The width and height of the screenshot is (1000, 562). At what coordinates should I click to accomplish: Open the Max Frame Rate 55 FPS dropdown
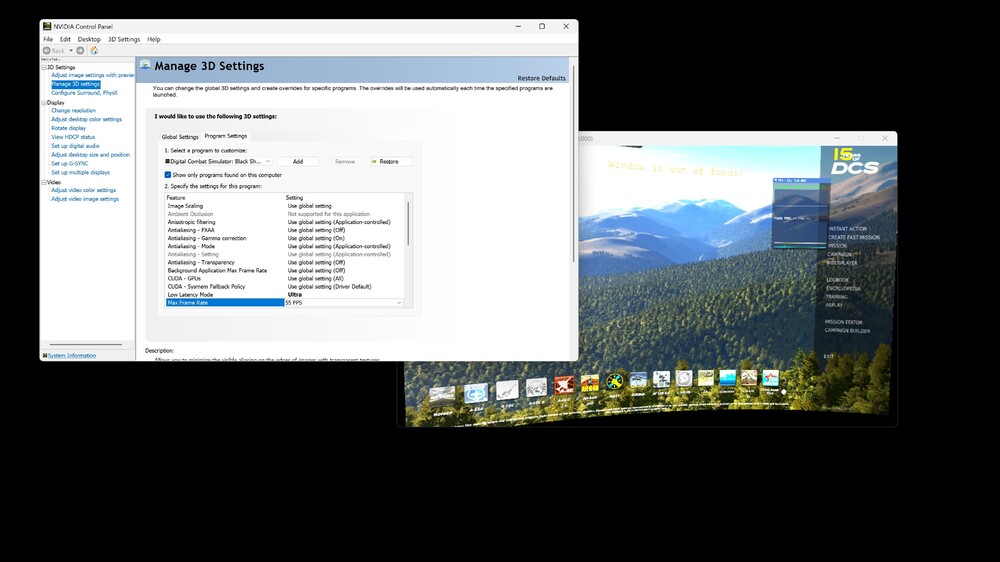pos(344,302)
